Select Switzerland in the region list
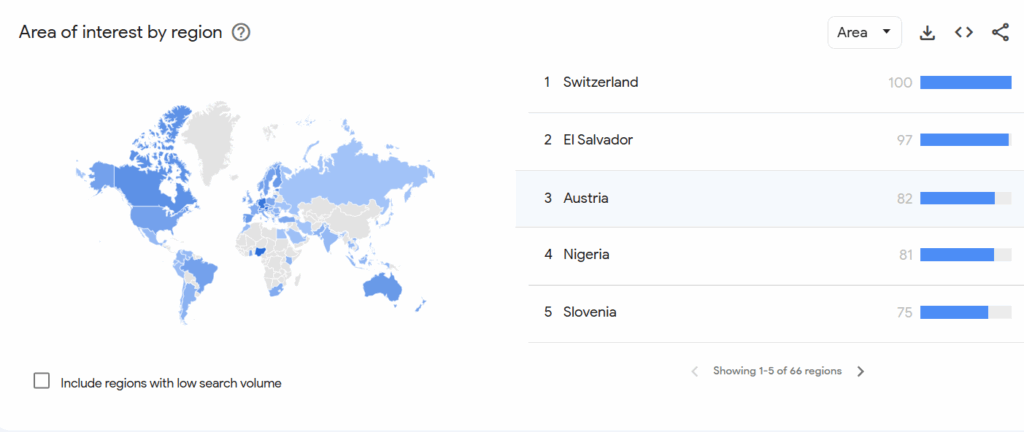Screen dimensions: 1024x432 [600, 82]
